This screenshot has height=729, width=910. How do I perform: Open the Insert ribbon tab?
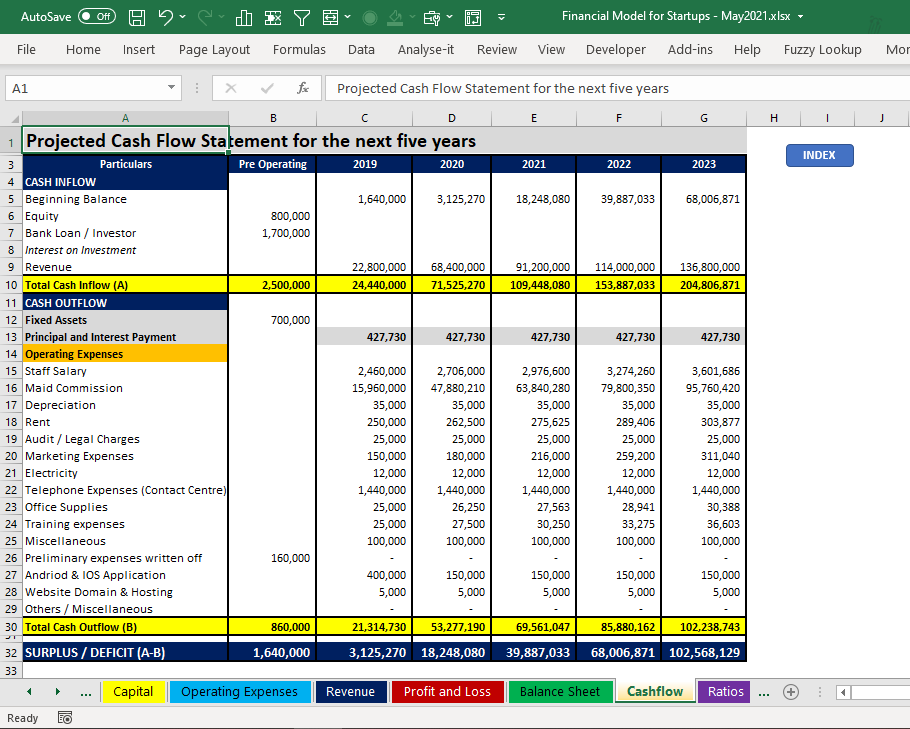[x=139, y=50]
